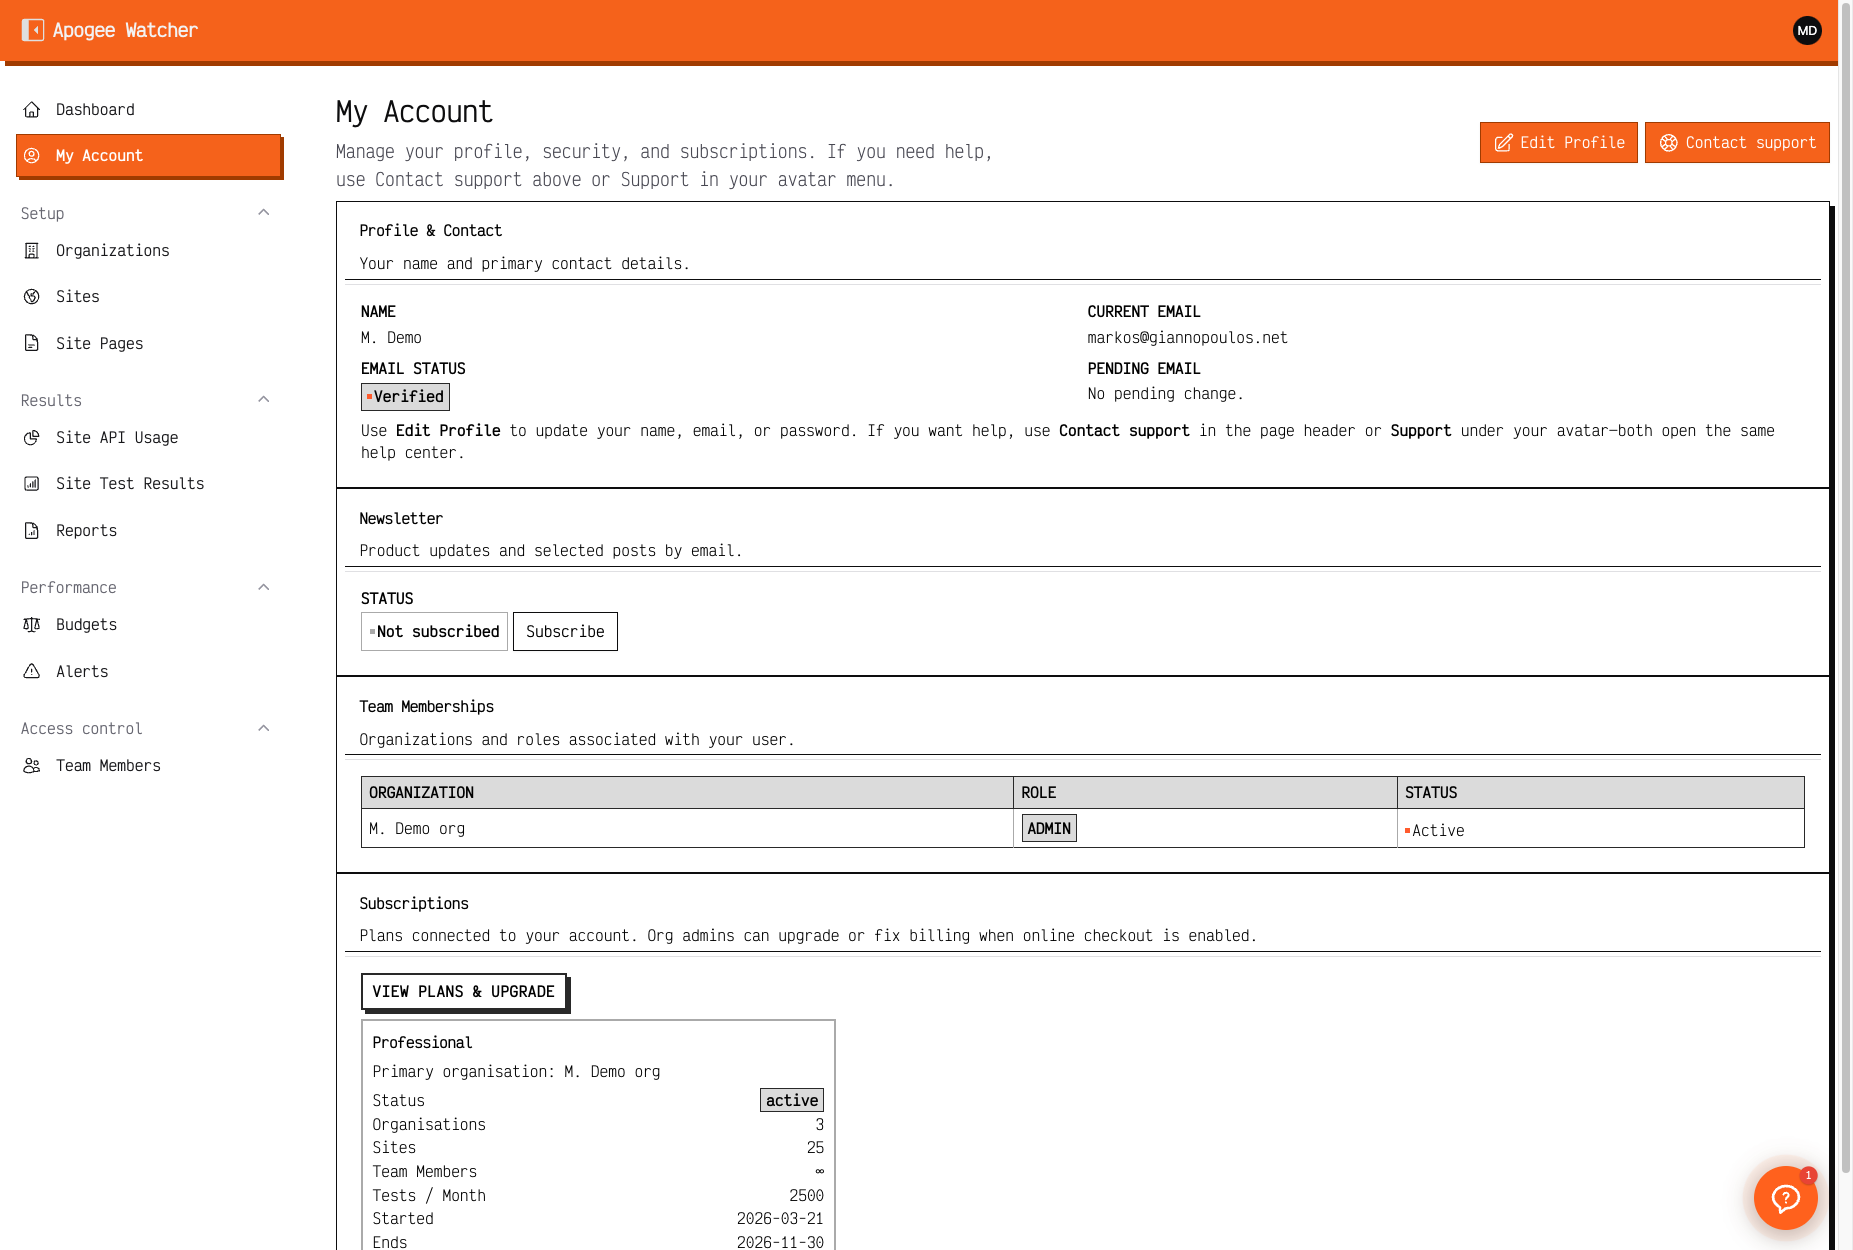Click the Site API Usage chart icon
The height and width of the screenshot is (1250, 1853).
(32, 437)
